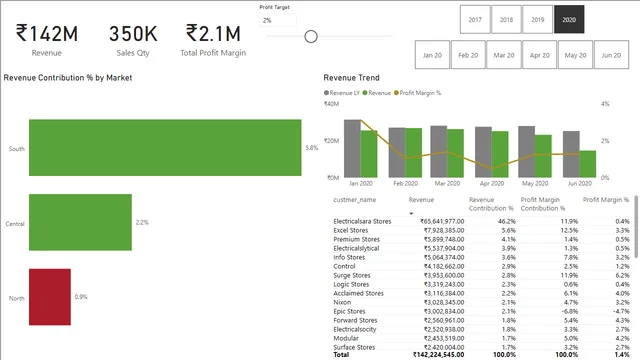Select the Surge Stores row
The height and width of the screenshot is (360, 640).
pyautogui.click(x=482, y=275)
